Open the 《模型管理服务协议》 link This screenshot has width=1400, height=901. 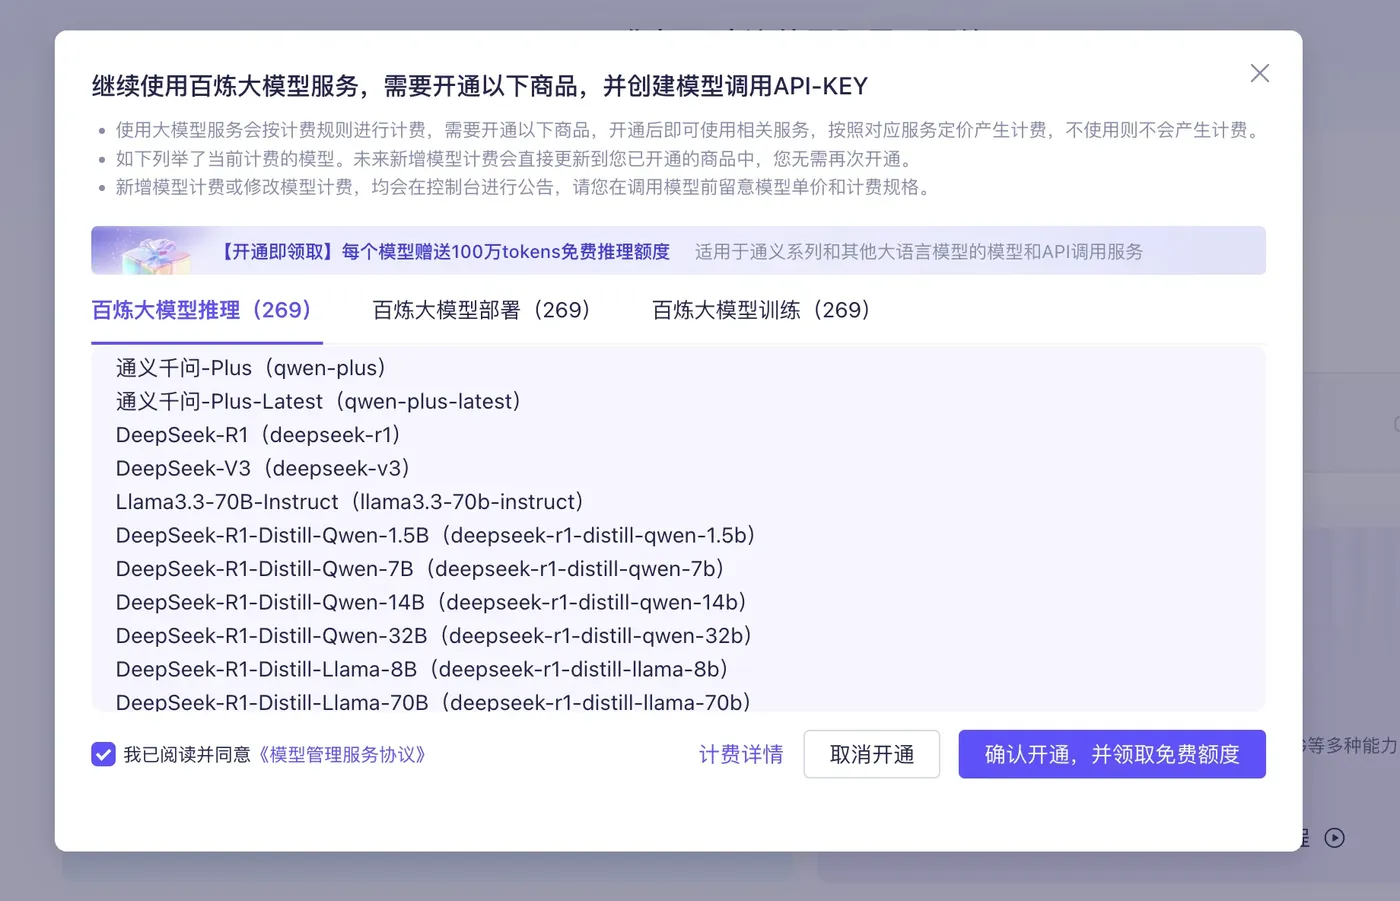point(342,754)
